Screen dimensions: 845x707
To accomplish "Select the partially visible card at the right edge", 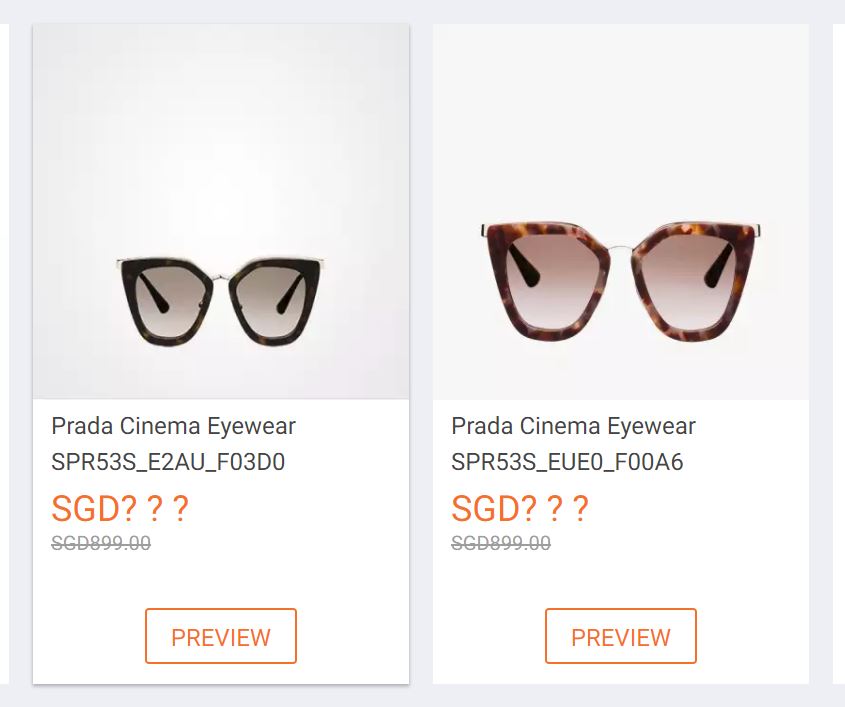I will [839, 350].
